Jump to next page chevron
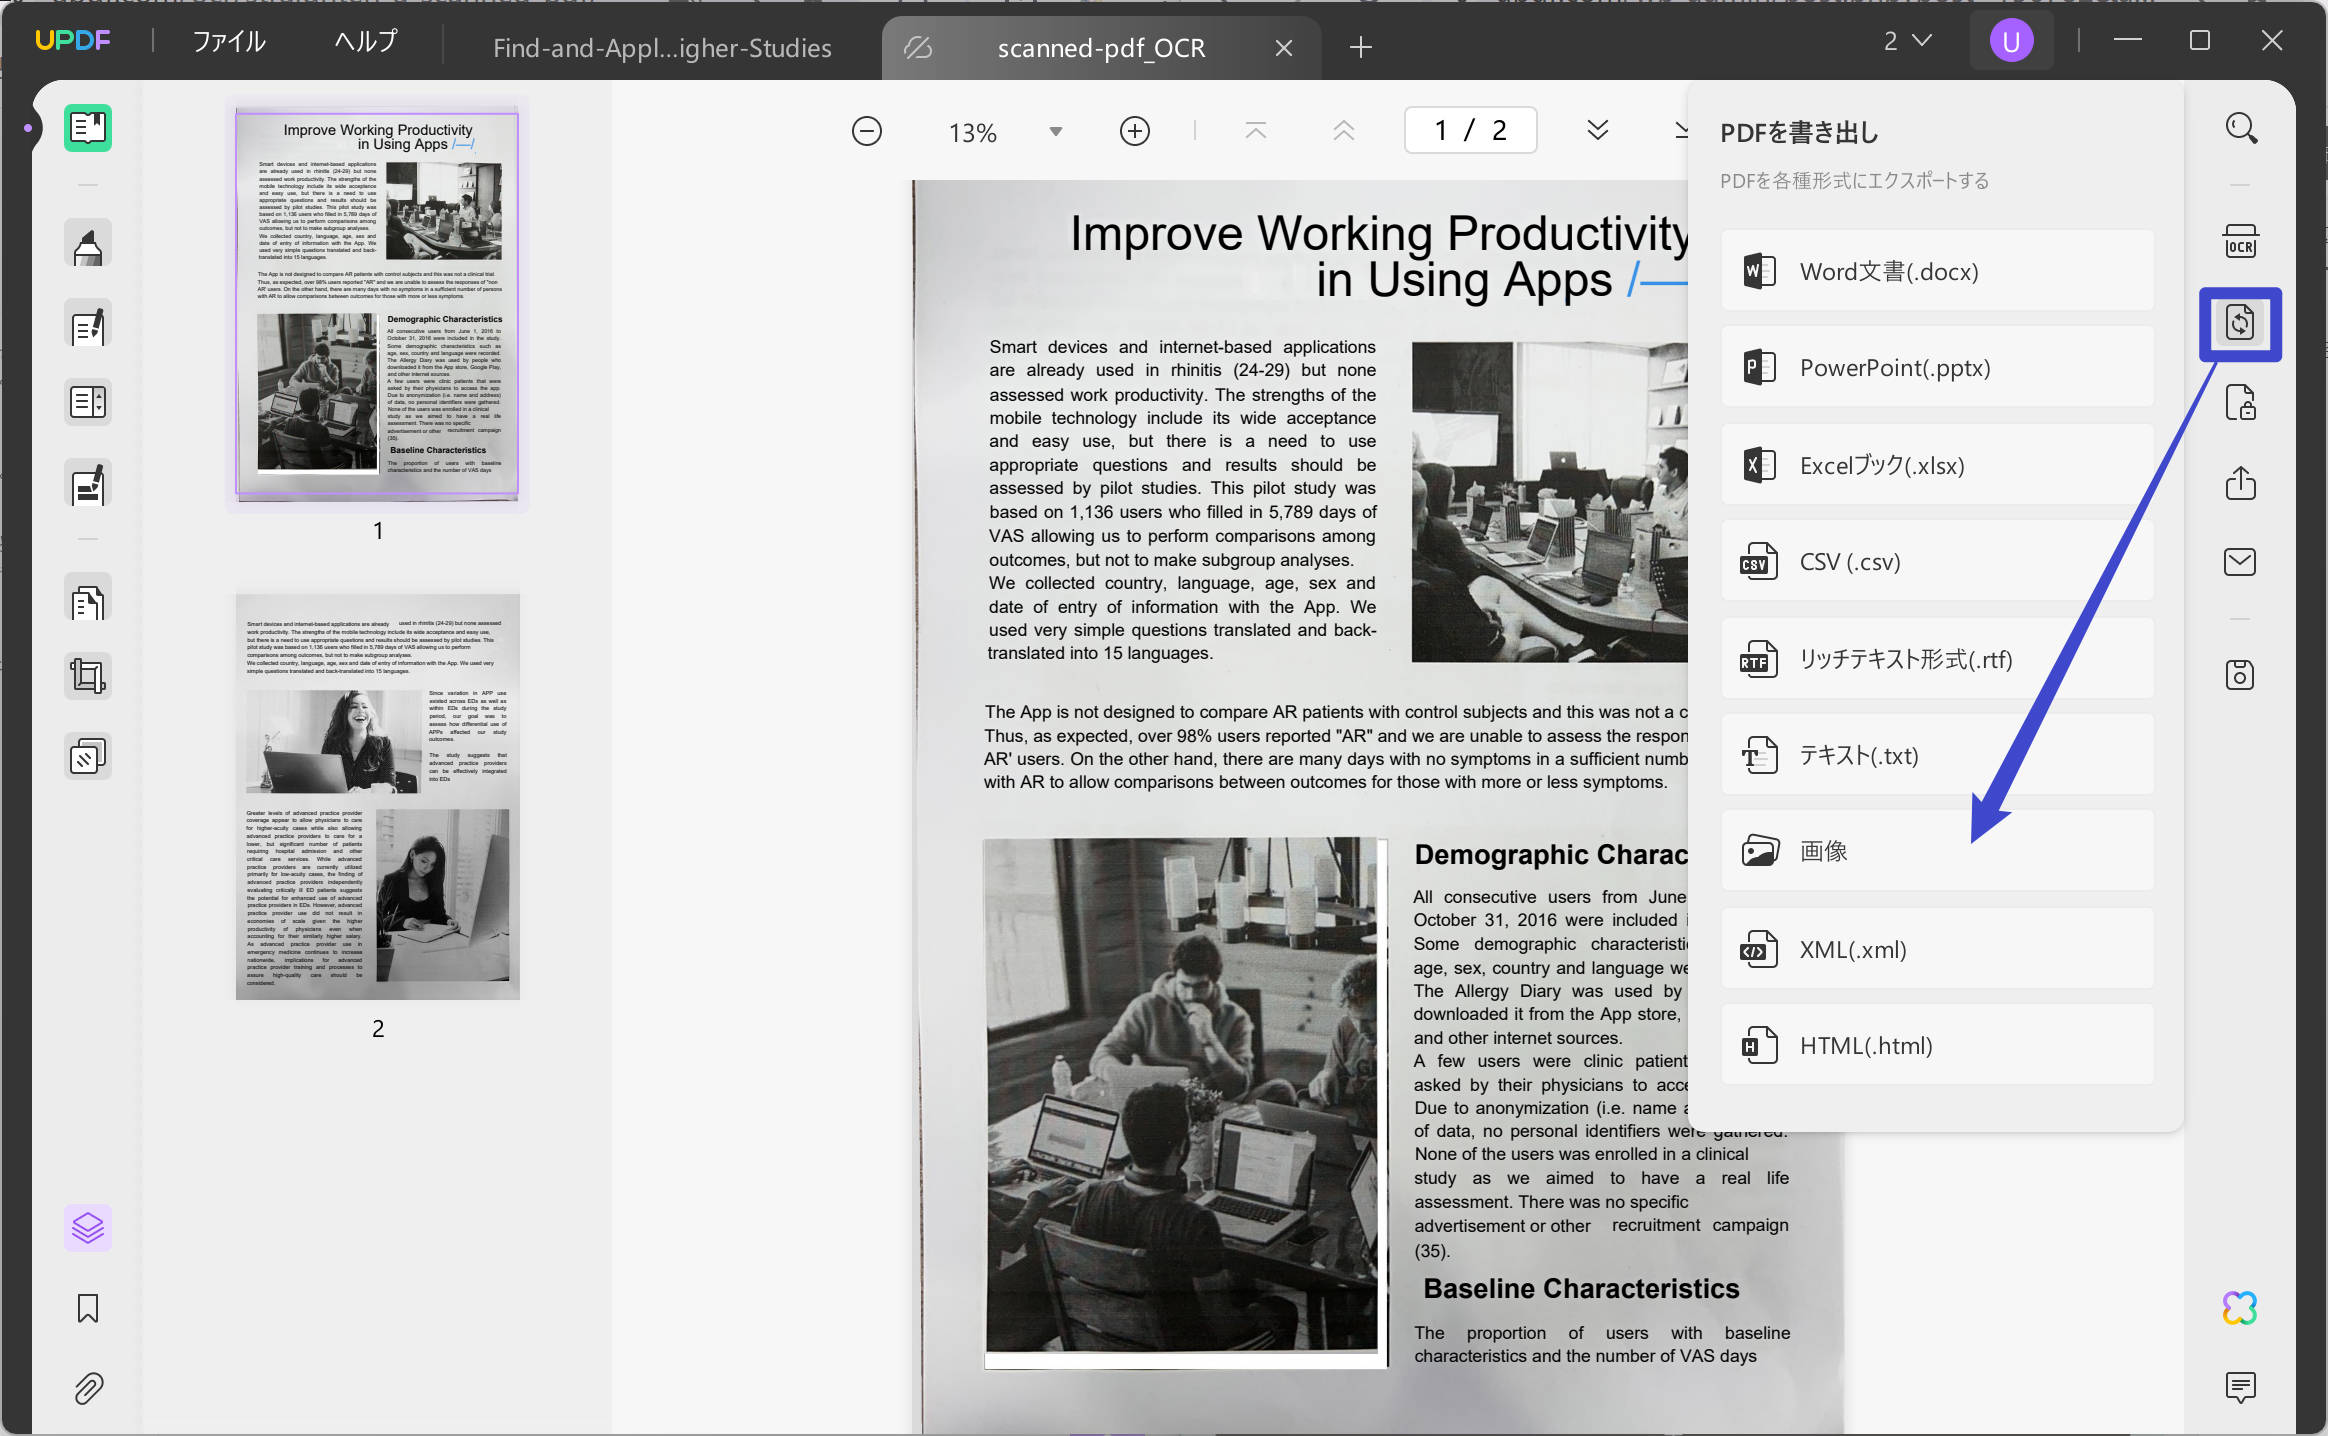This screenshot has width=2328, height=1436. (1597, 131)
